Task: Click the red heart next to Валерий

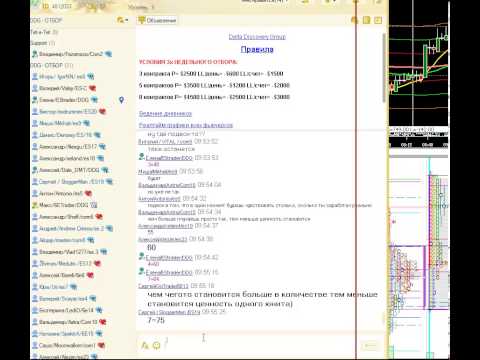Action: tap(92, 88)
